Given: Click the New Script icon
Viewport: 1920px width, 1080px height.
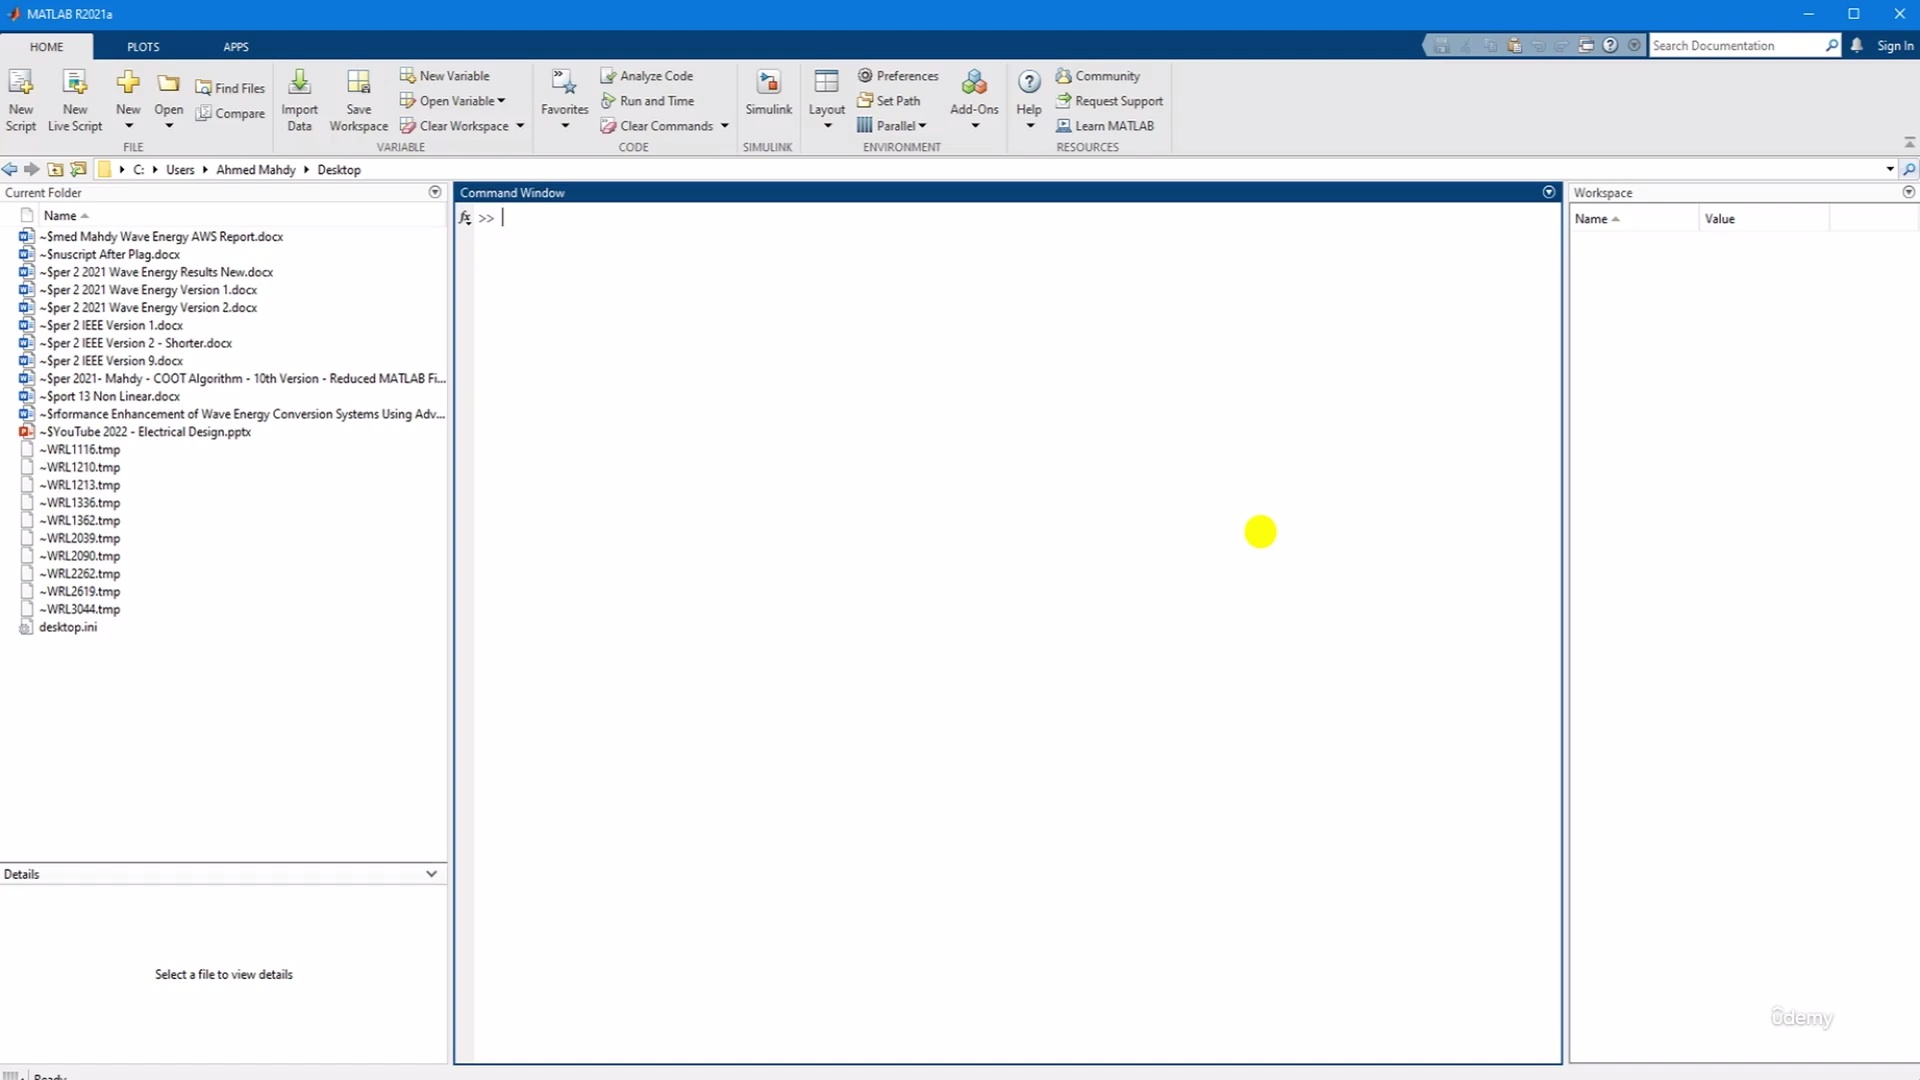Looking at the screenshot, I should coord(20,83).
